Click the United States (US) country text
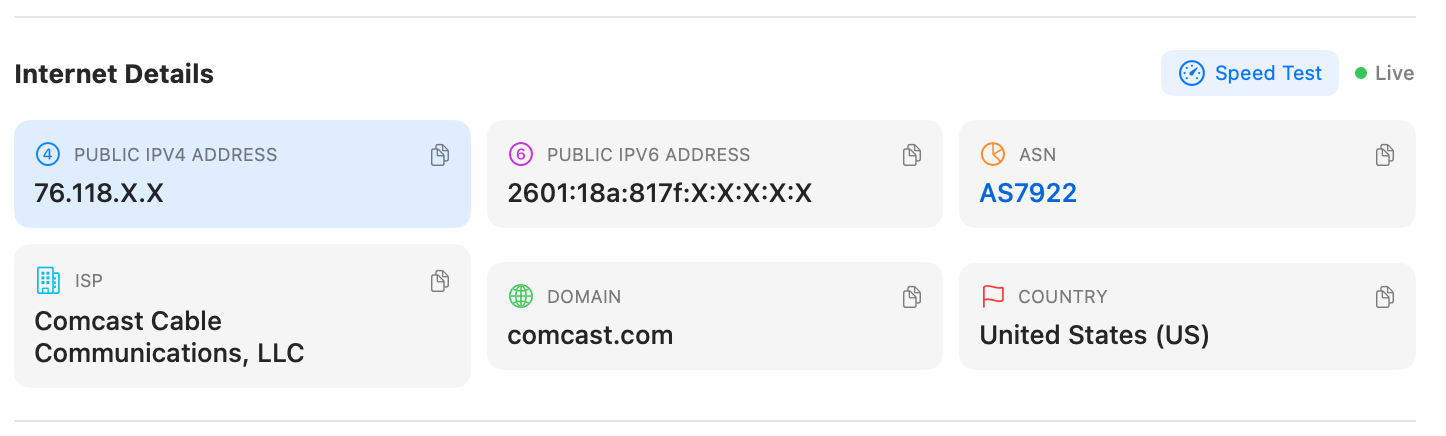 pos(1094,335)
